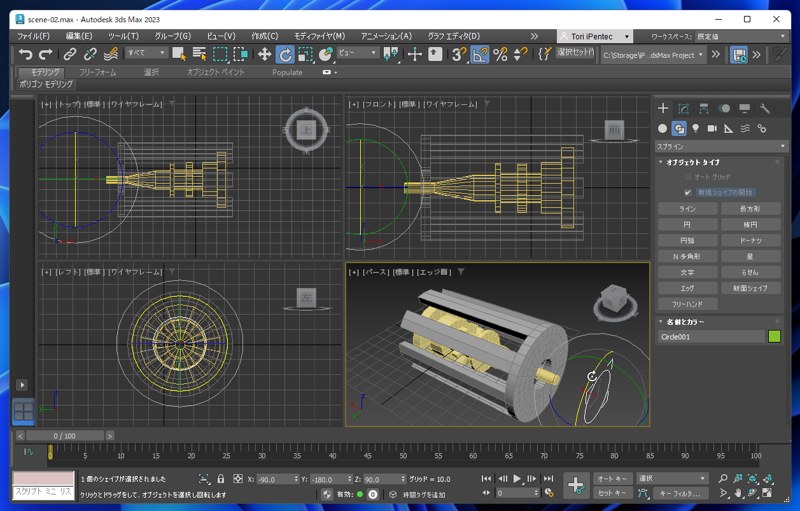
Task: Click the 円 shape button
Action: 687,224
